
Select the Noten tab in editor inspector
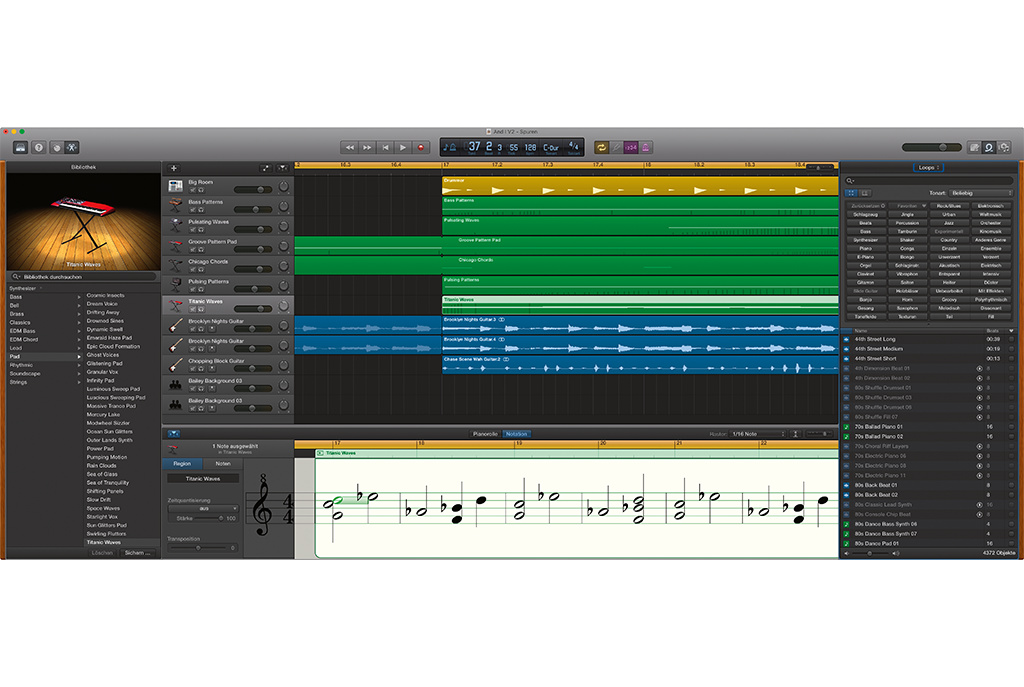click(x=223, y=464)
